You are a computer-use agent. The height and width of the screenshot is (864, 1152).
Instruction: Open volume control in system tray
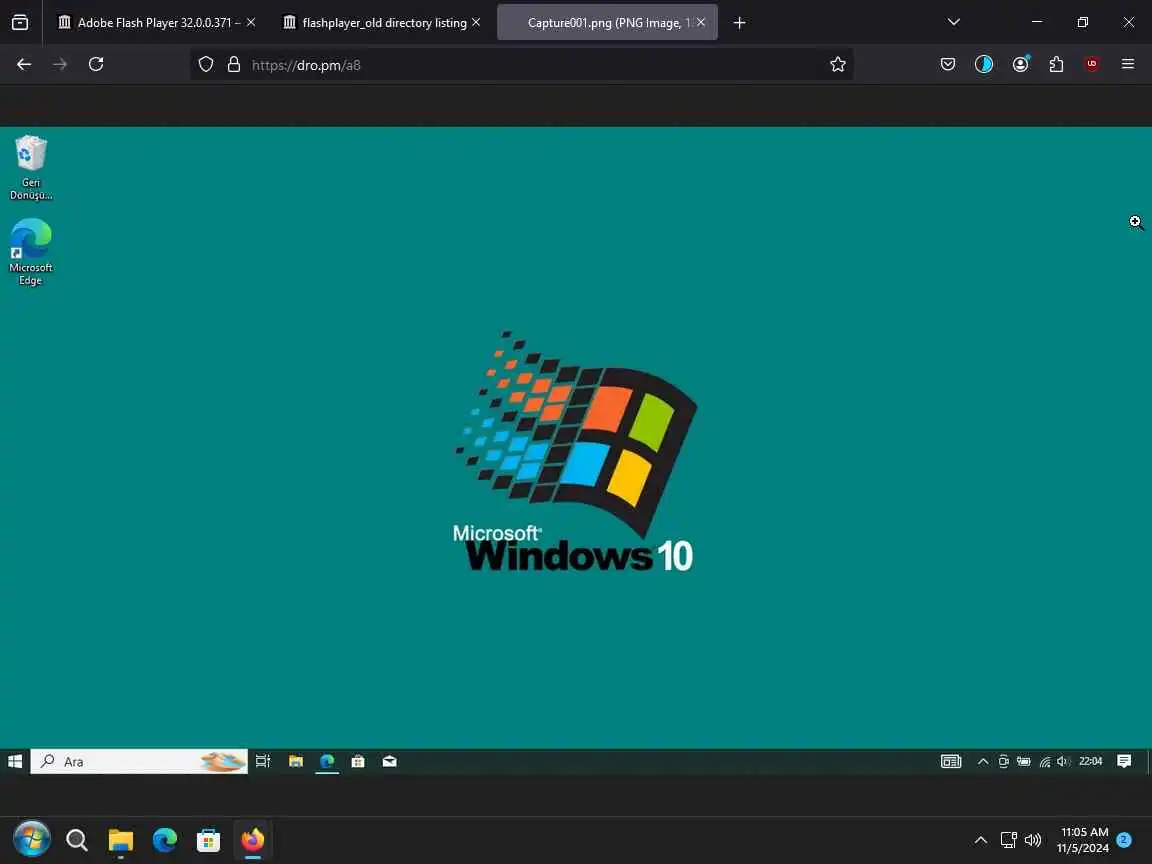[x=1033, y=840]
